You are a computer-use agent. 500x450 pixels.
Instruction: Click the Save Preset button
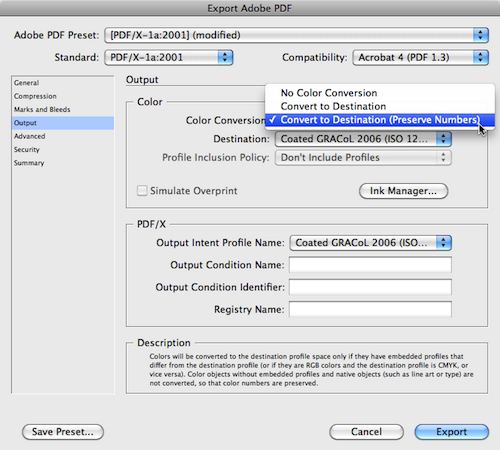(x=63, y=432)
